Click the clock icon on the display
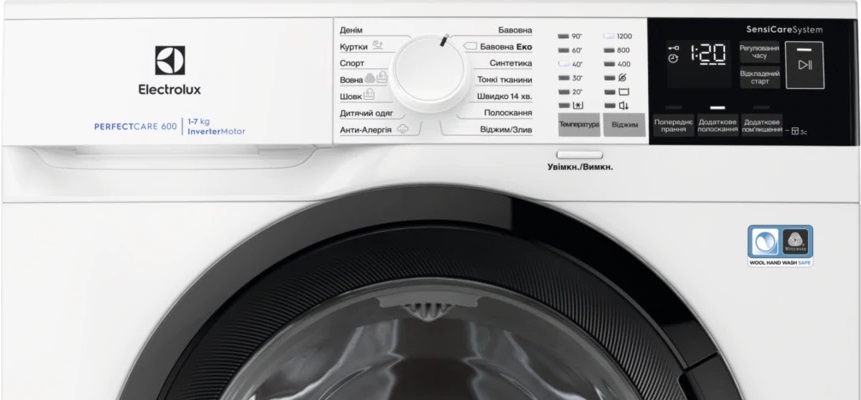Viewport: 861px width, 400px height. pos(674,58)
